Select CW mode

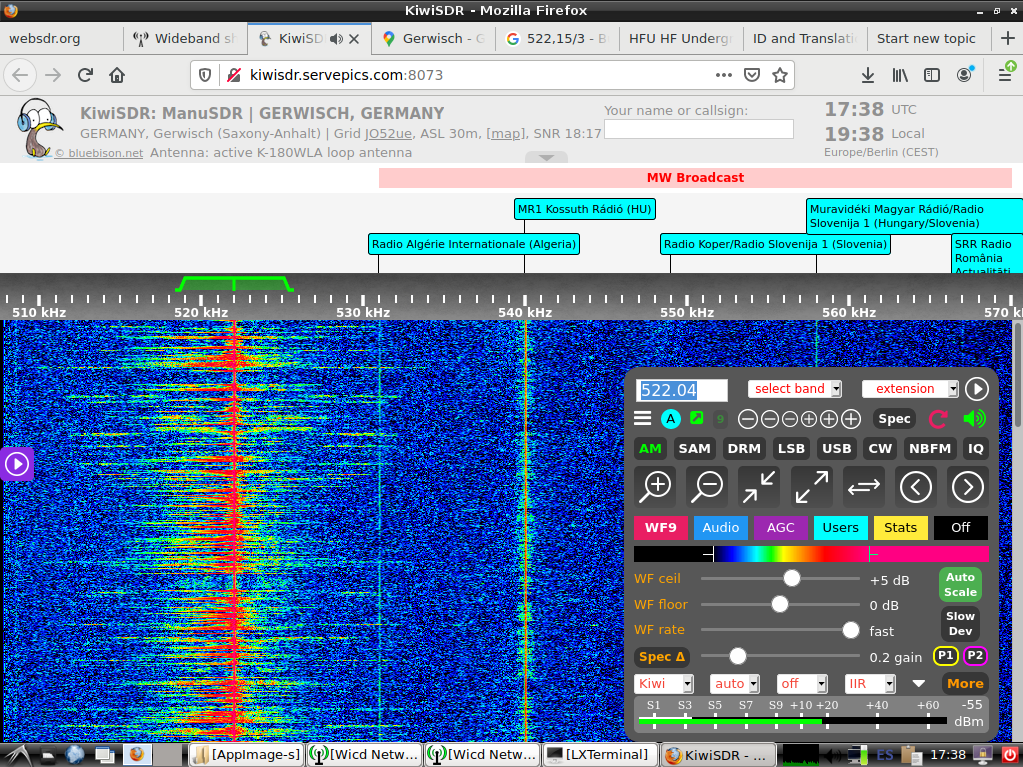[x=880, y=449]
